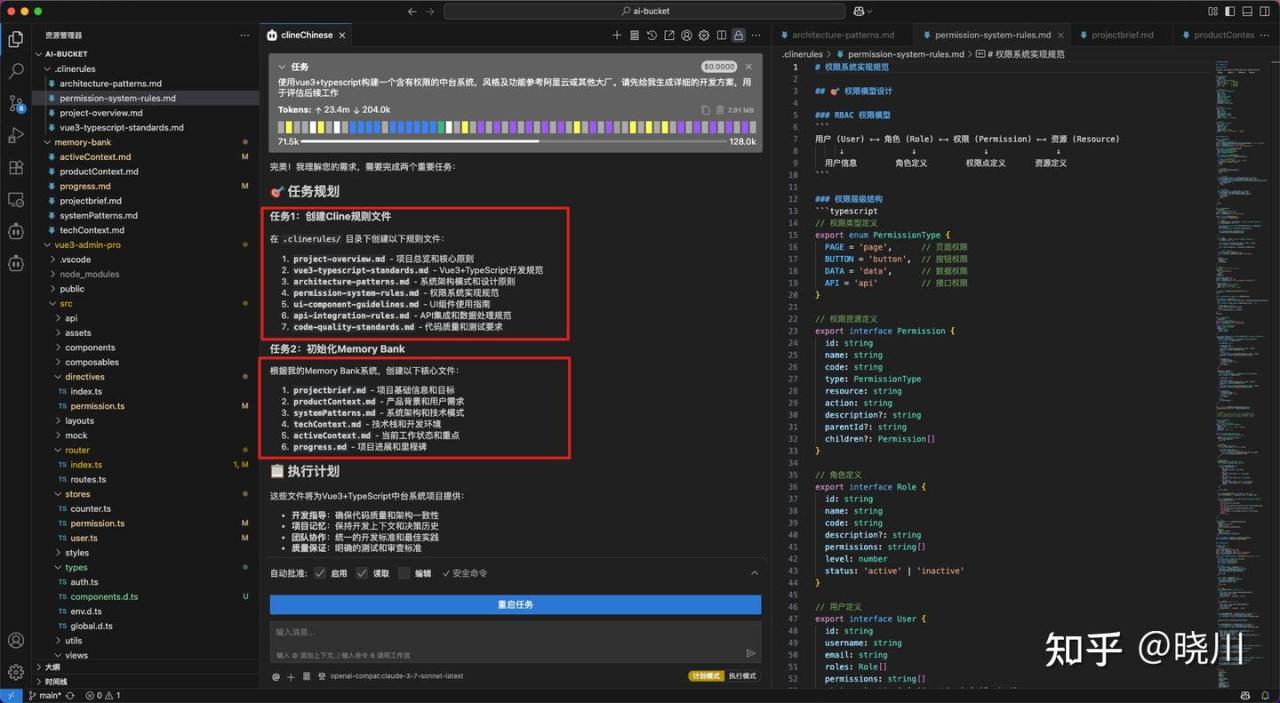1280x703 pixels.
Task: Select the clineChinese tab
Action: [307, 35]
